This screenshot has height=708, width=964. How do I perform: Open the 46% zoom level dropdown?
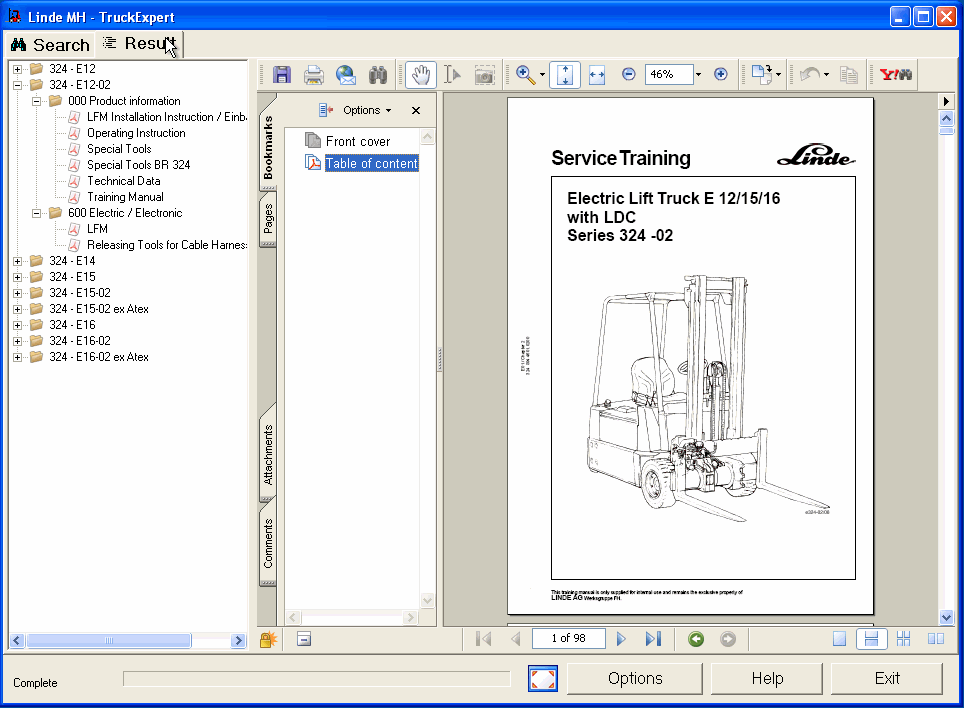[698, 74]
